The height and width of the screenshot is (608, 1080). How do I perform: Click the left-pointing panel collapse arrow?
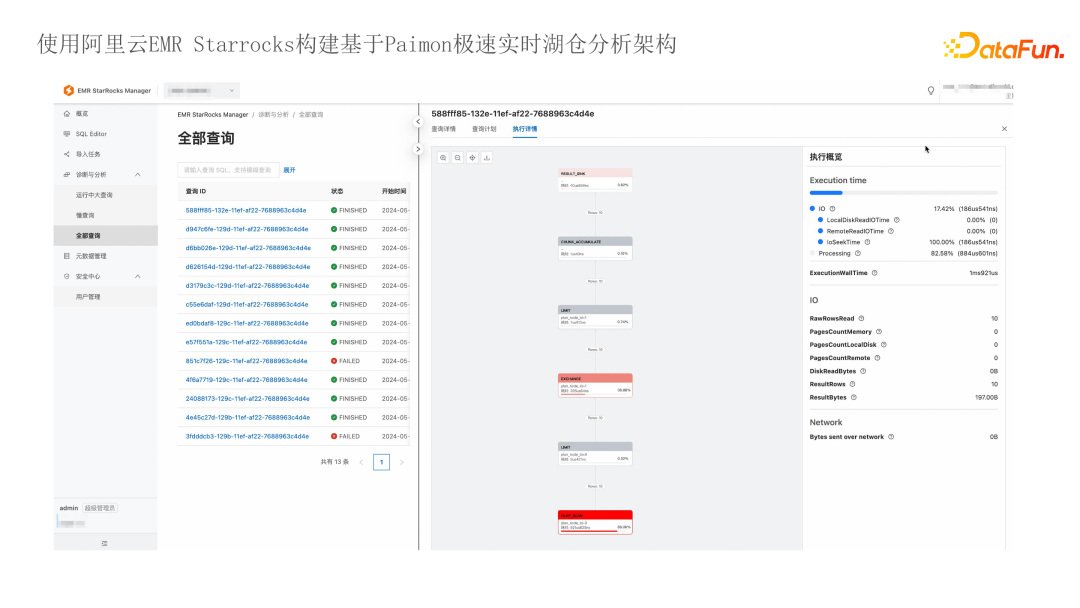click(418, 122)
